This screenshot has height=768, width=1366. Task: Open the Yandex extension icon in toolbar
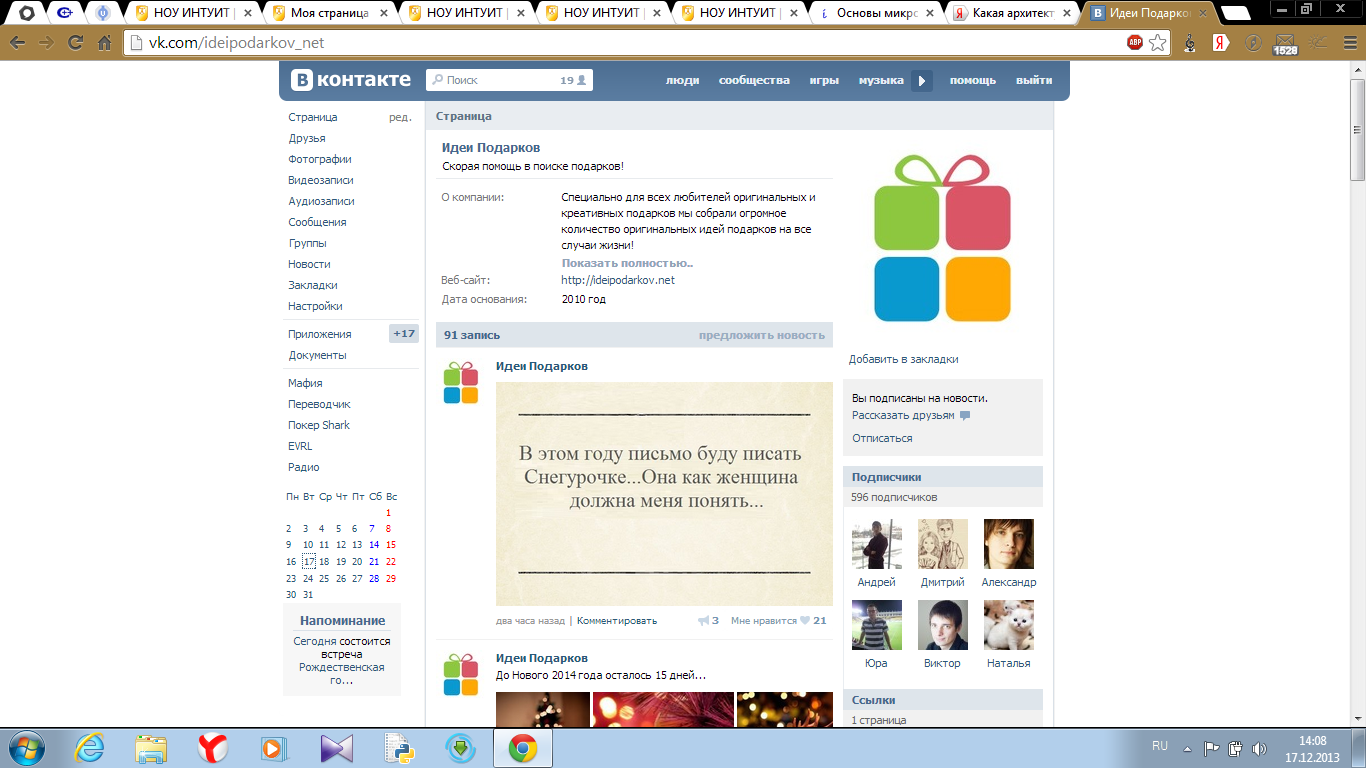pos(1221,43)
